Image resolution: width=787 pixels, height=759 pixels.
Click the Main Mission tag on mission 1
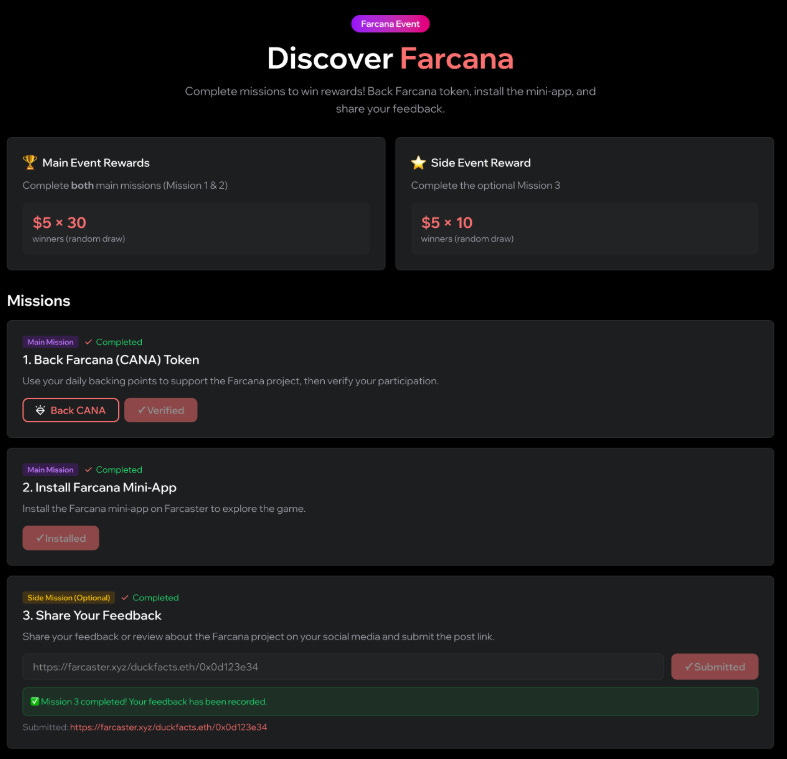(x=50, y=342)
